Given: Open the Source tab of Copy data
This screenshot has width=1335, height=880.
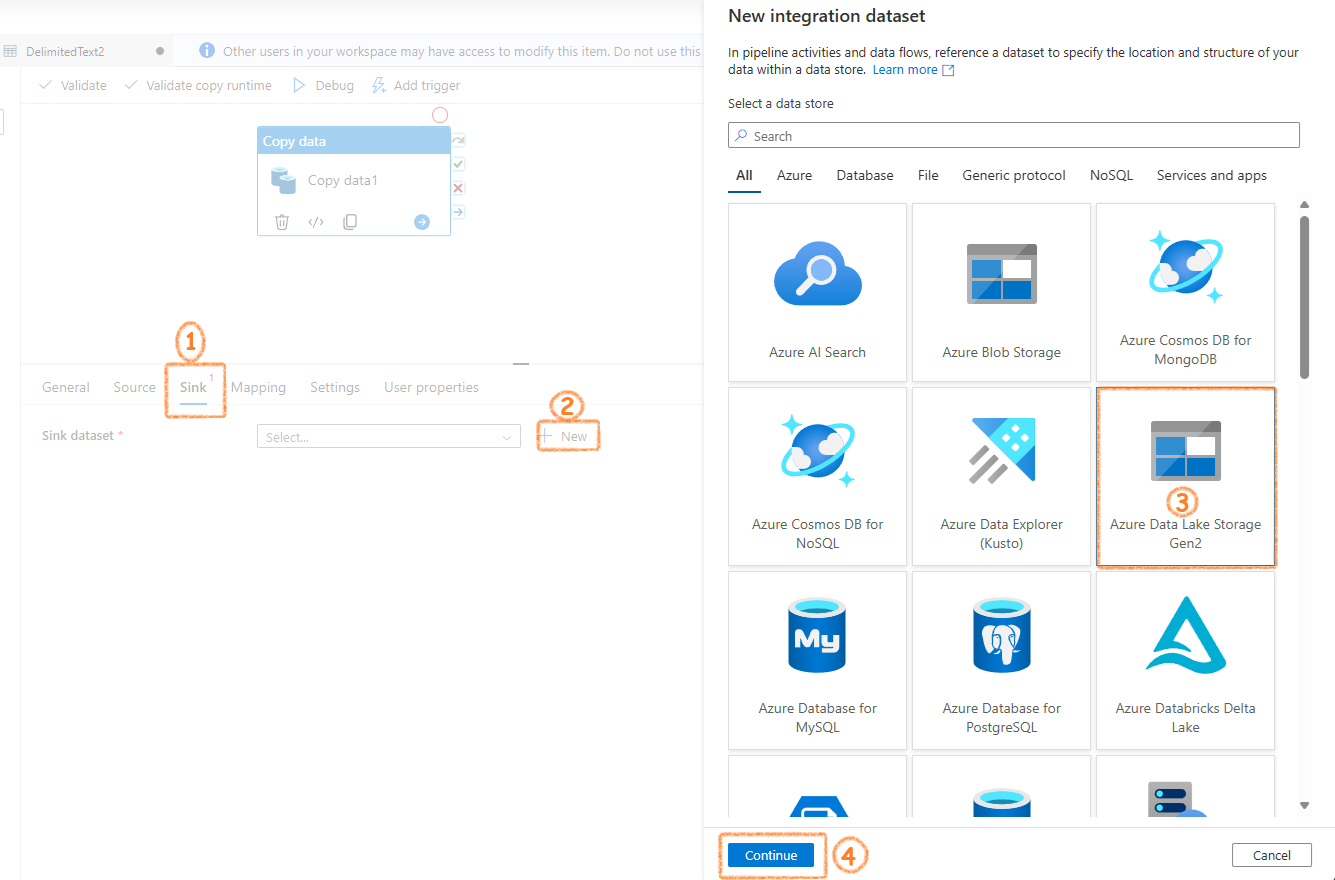Looking at the screenshot, I should 135,387.
